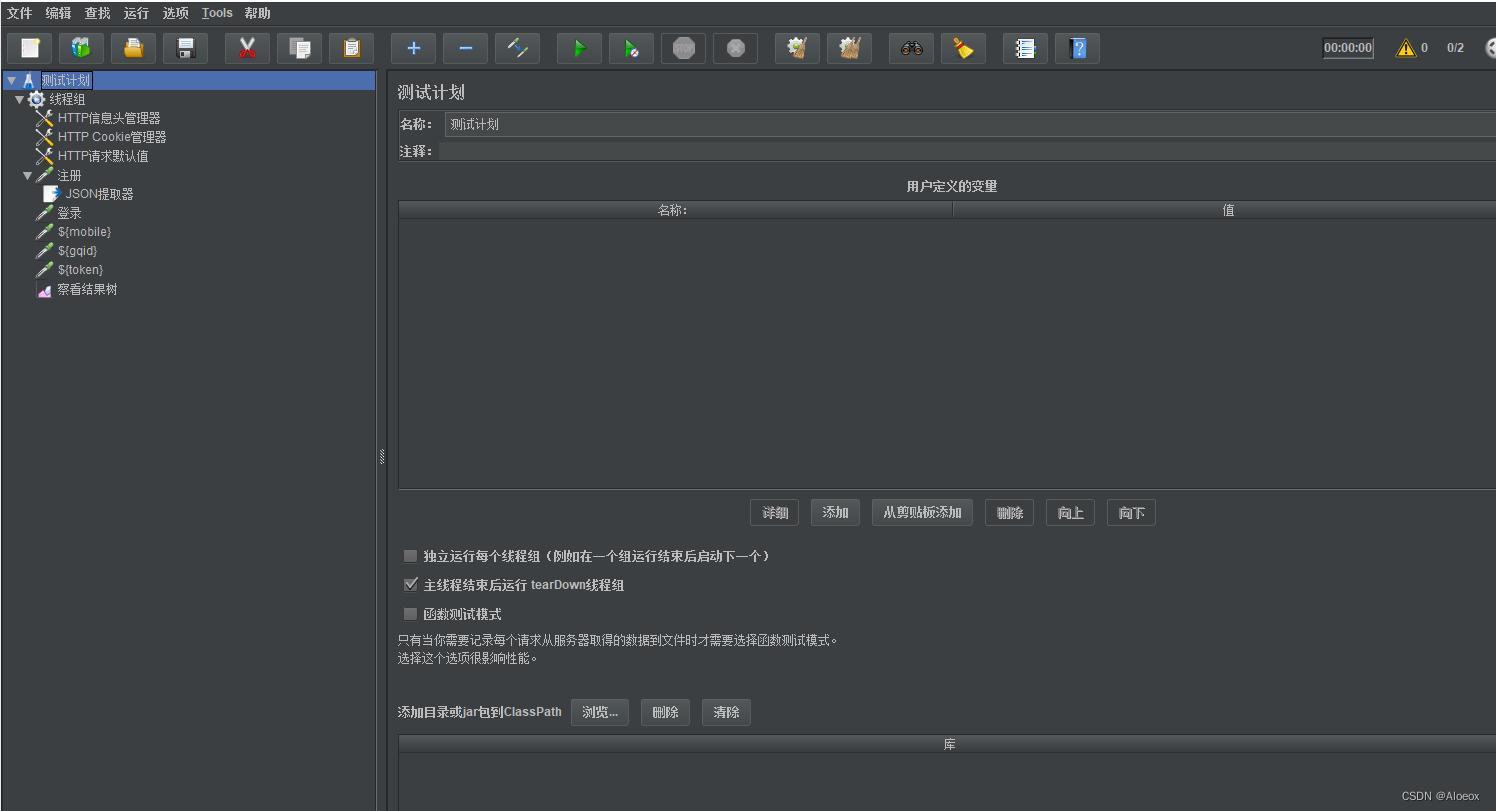The height and width of the screenshot is (811, 1496).
Task: 点击工具栏的停止测试图标
Action: (683, 47)
